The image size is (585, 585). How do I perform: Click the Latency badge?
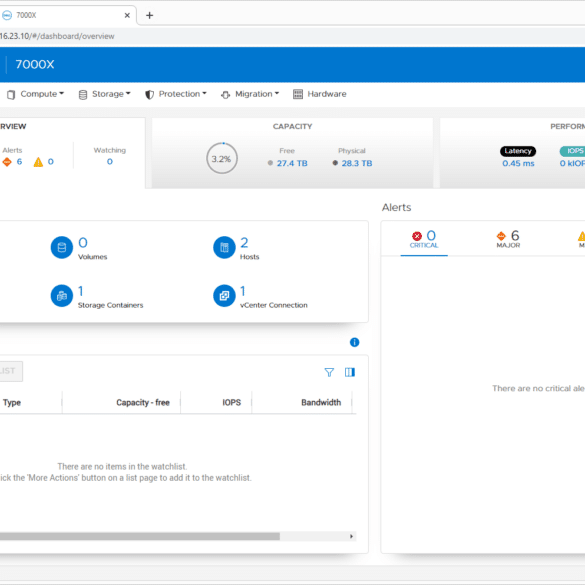point(518,151)
